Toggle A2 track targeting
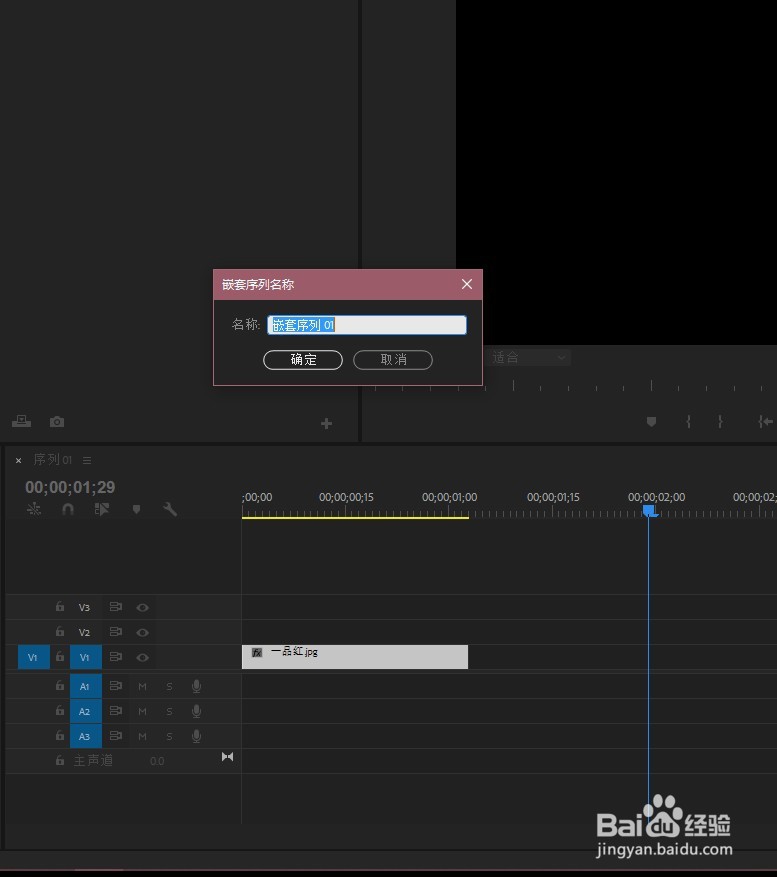777x877 pixels. (x=86, y=711)
